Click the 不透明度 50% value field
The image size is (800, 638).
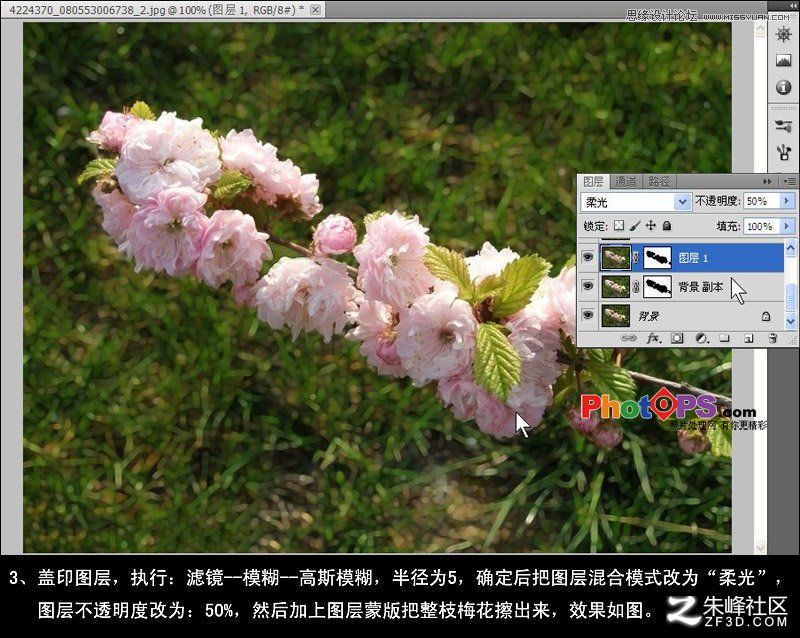762,201
